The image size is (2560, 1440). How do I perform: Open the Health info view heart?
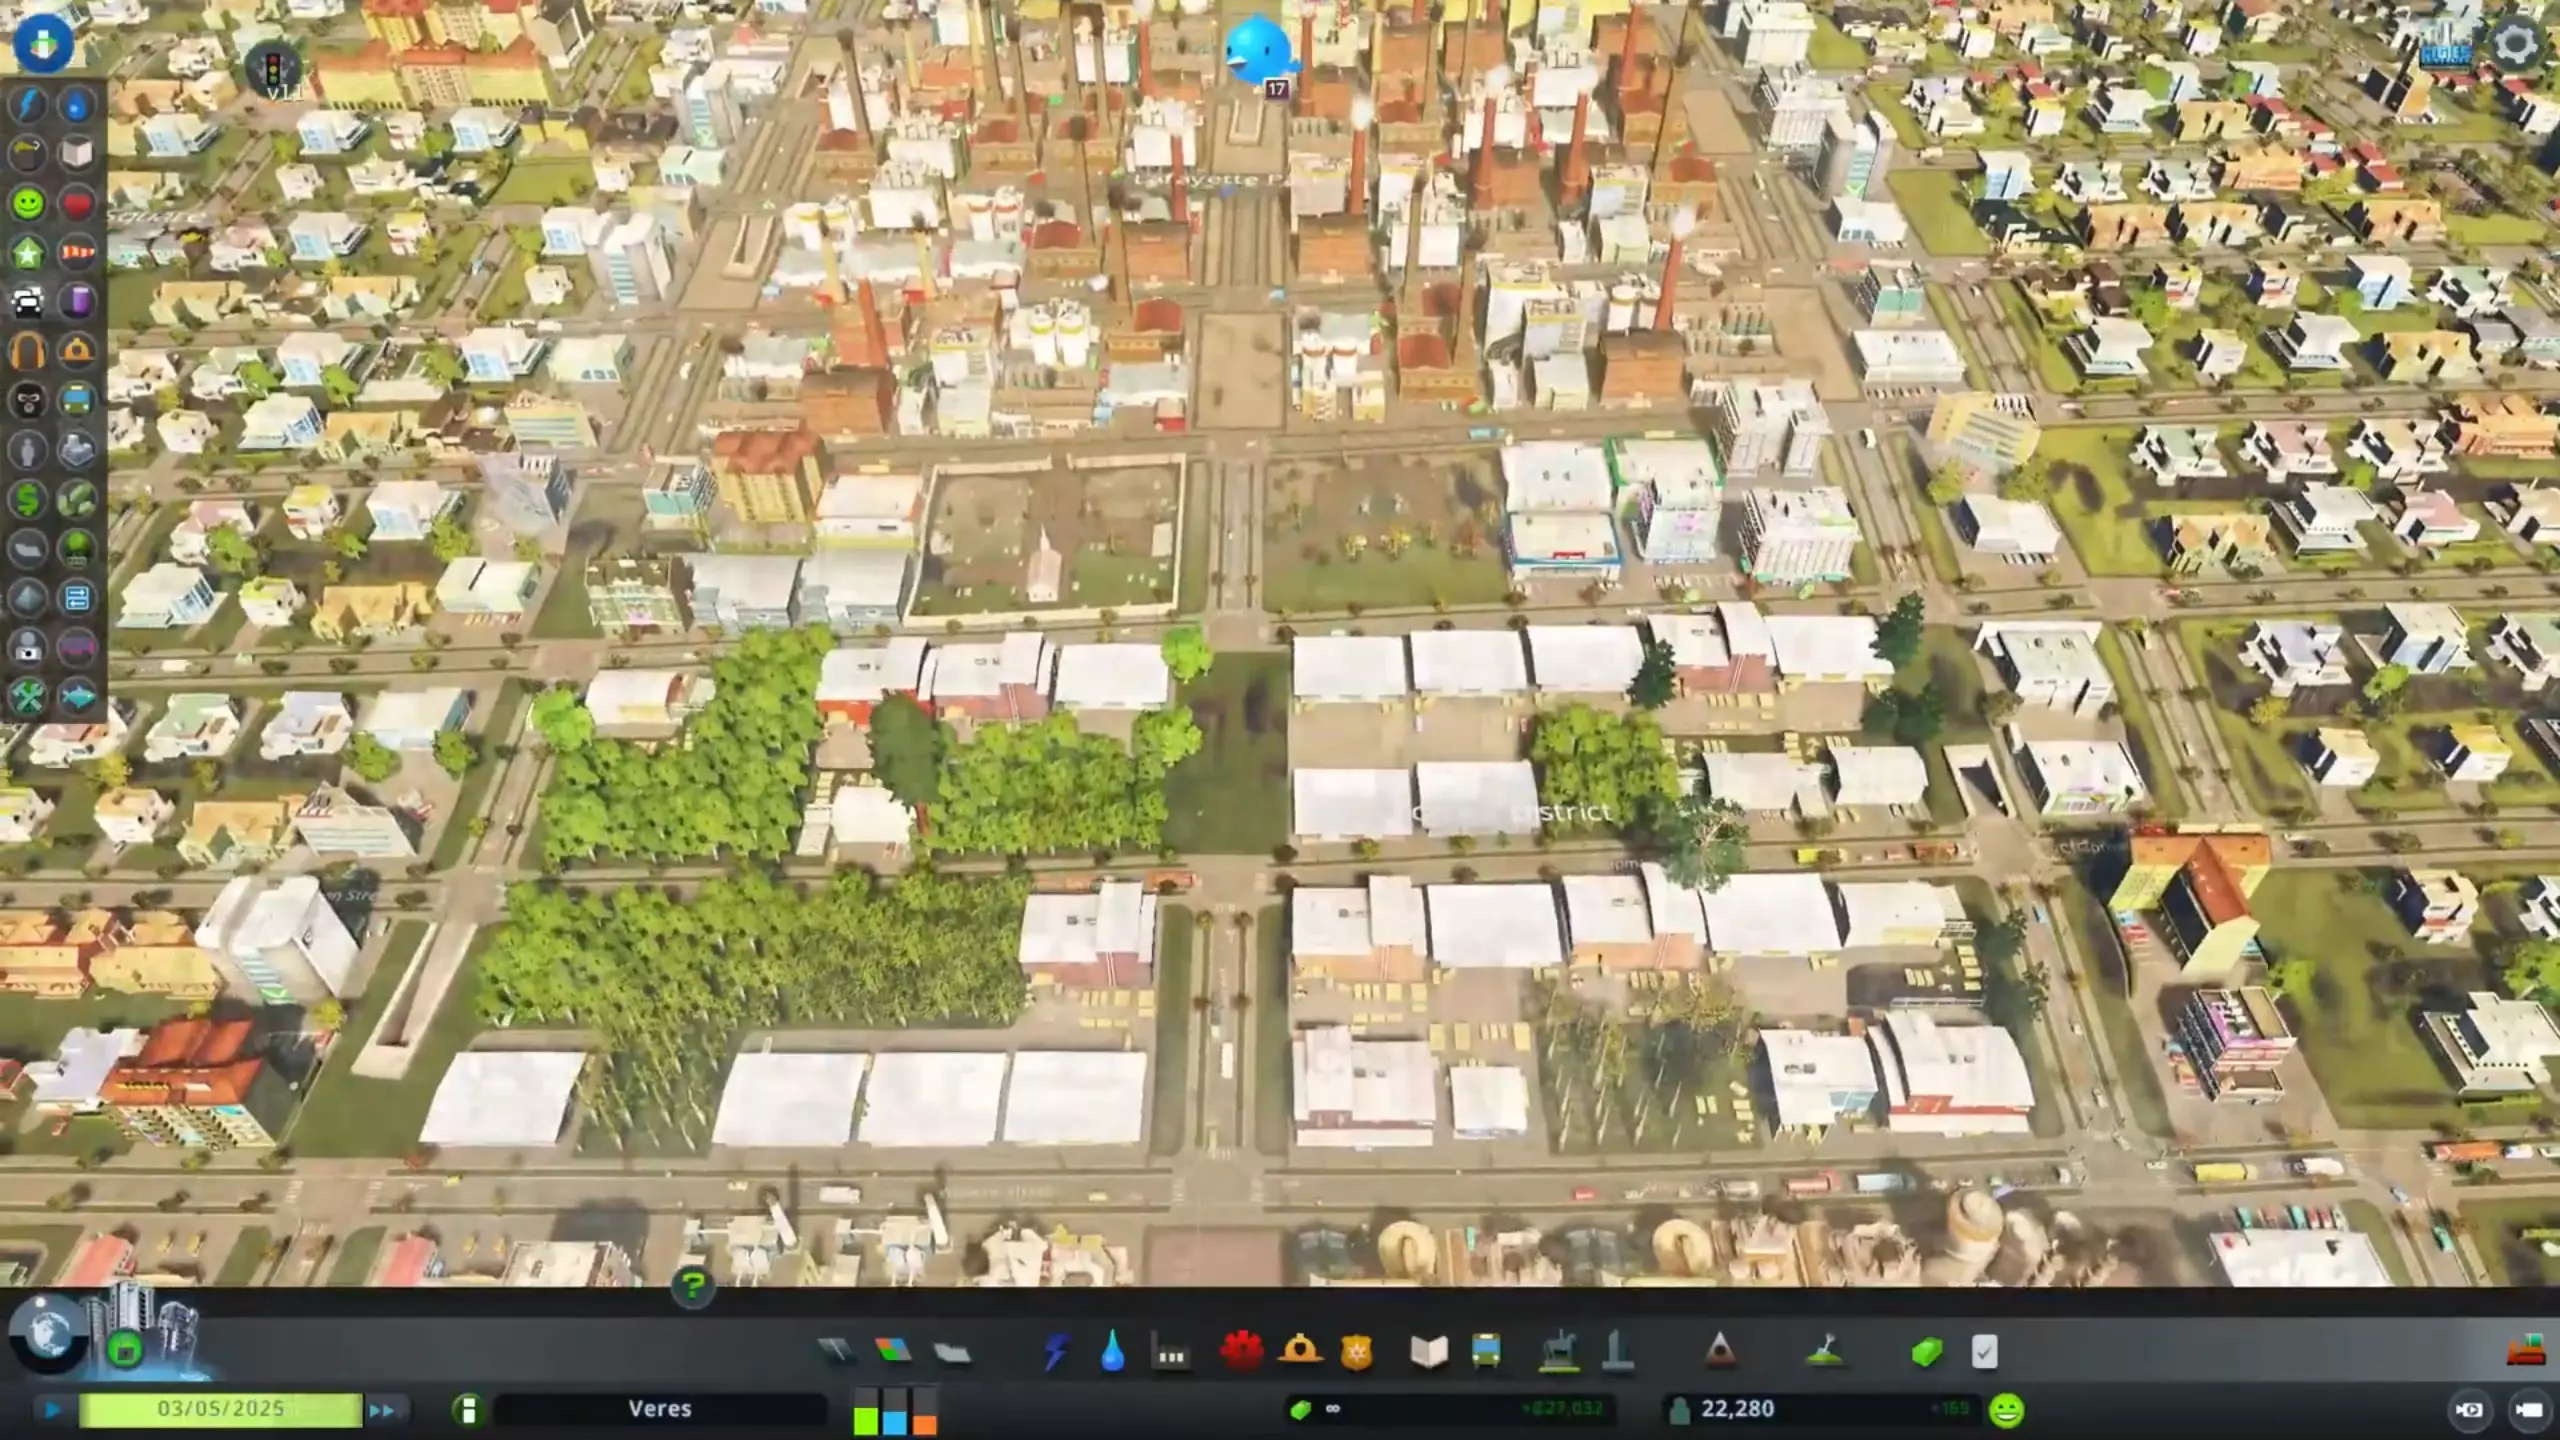pos(78,204)
